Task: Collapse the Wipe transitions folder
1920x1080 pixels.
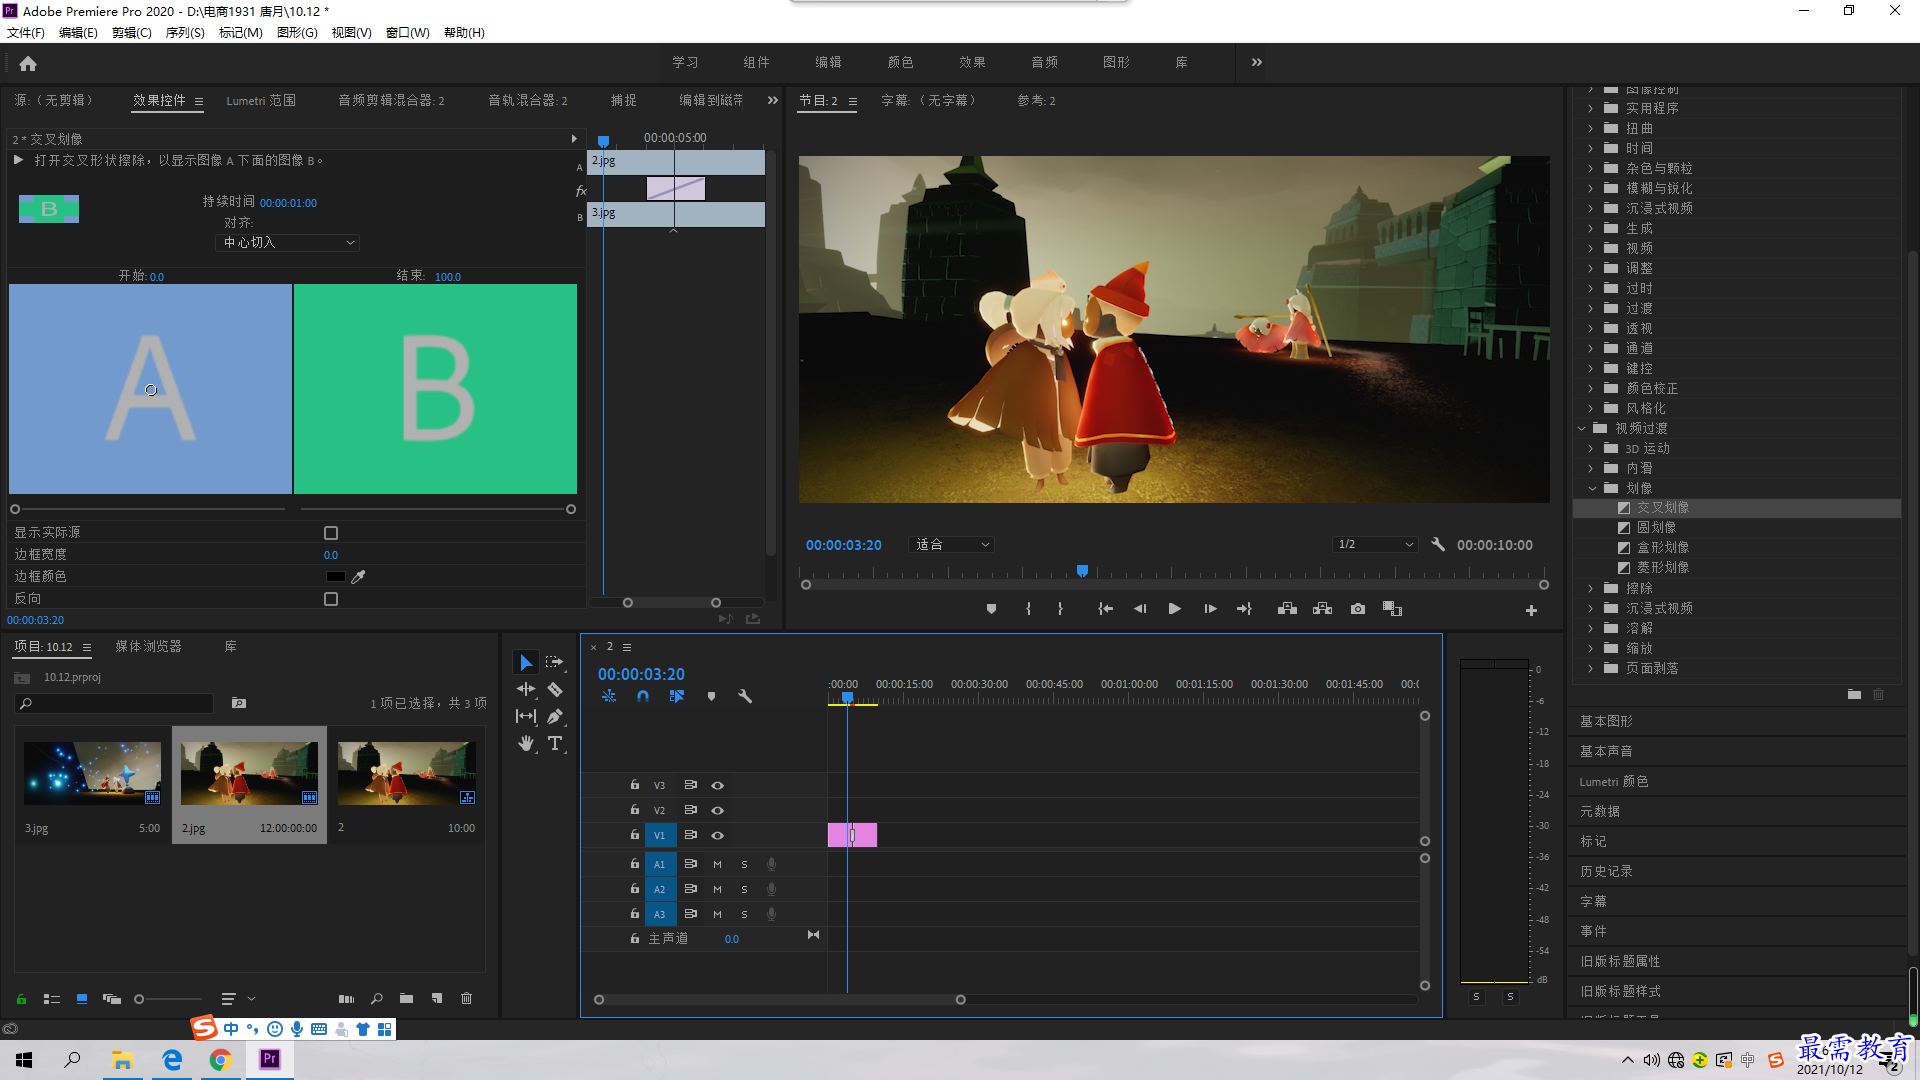Action: [1592, 489]
